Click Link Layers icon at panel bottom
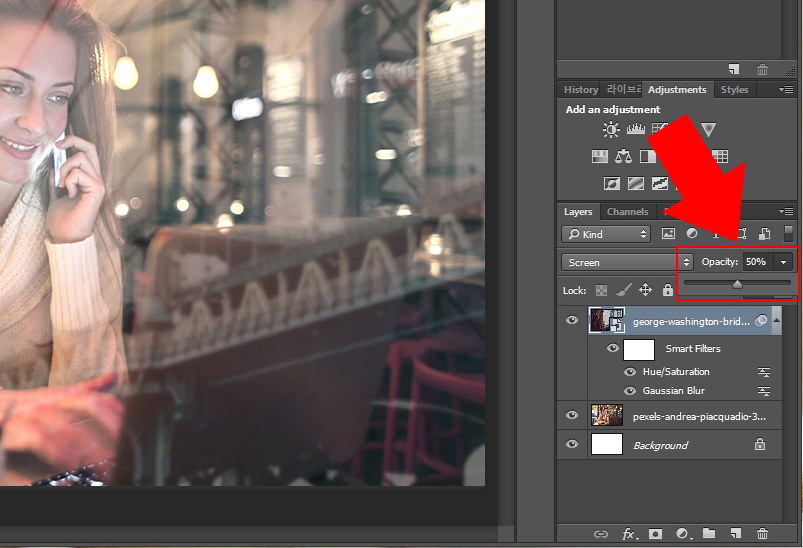The height and width of the screenshot is (548, 803). click(x=601, y=534)
